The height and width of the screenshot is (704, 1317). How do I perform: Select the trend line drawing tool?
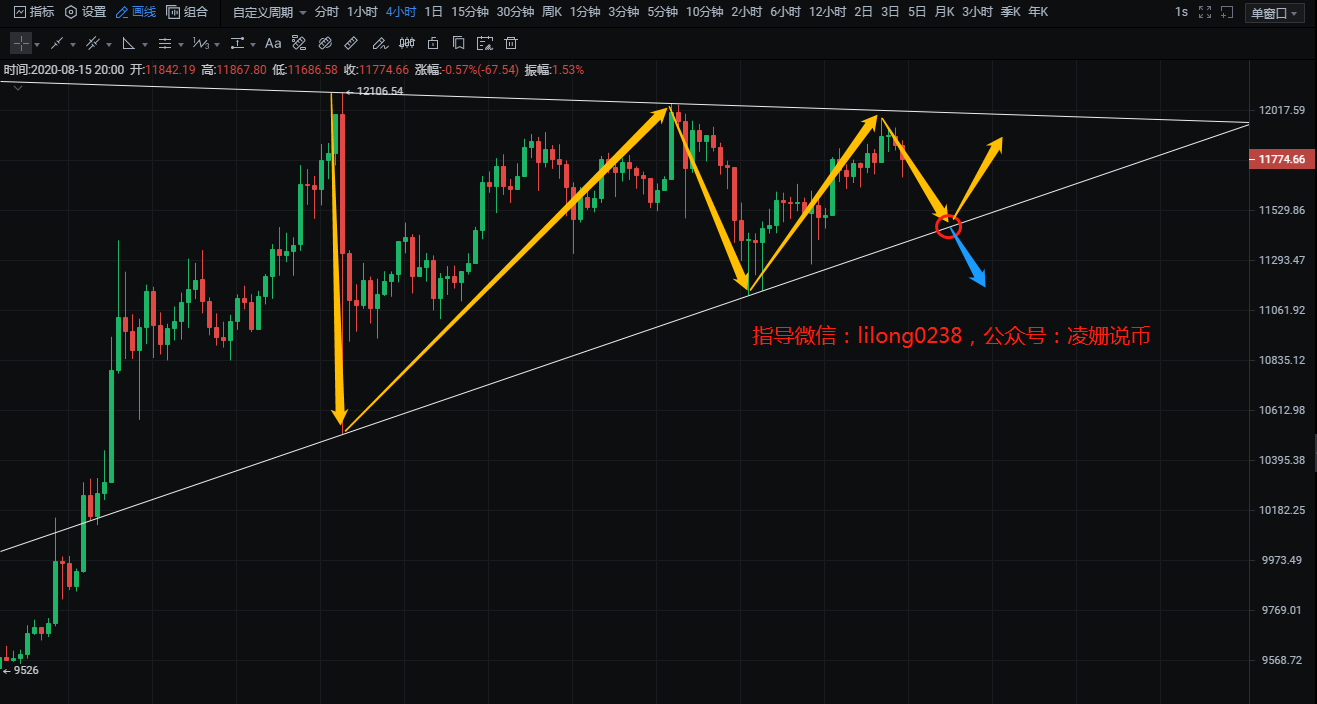57,44
